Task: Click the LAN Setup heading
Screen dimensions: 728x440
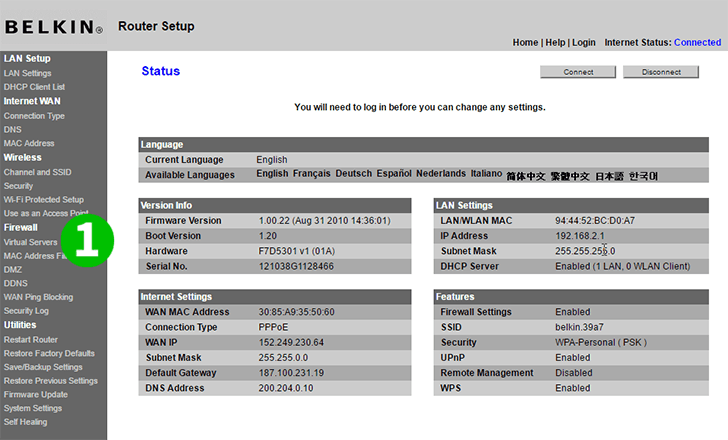Action: tap(27, 58)
